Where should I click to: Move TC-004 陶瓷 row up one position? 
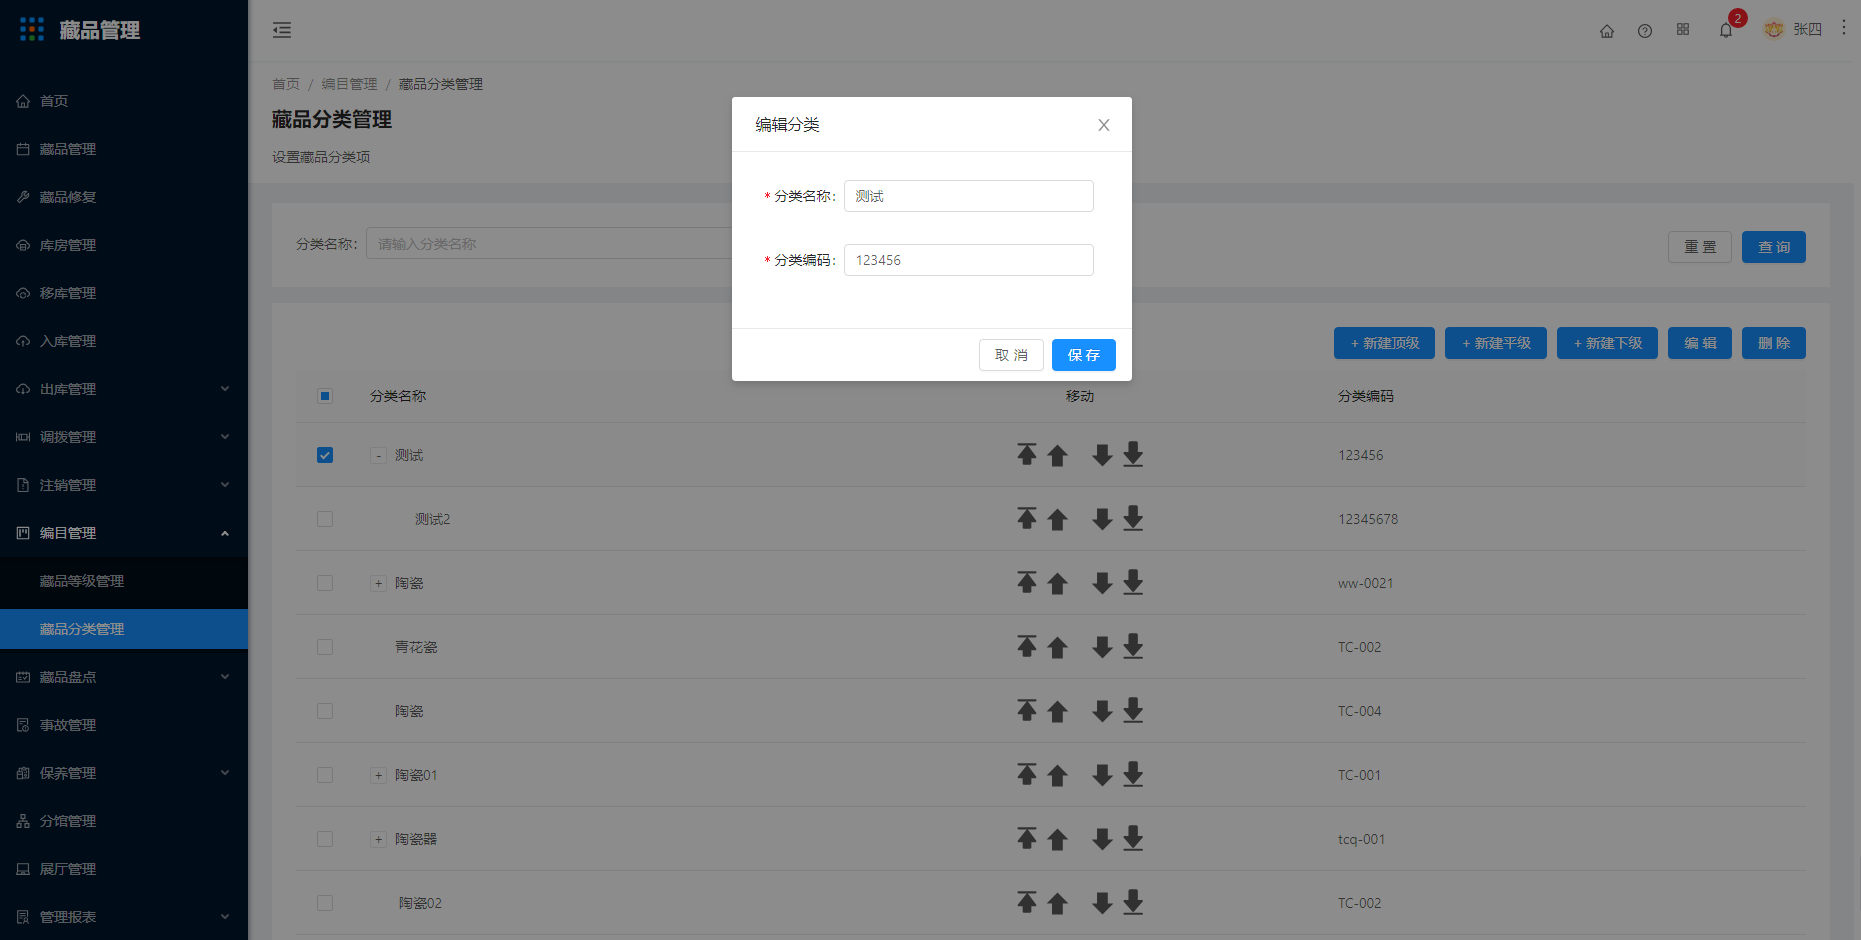pyautogui.click(x=1058, y=712)
